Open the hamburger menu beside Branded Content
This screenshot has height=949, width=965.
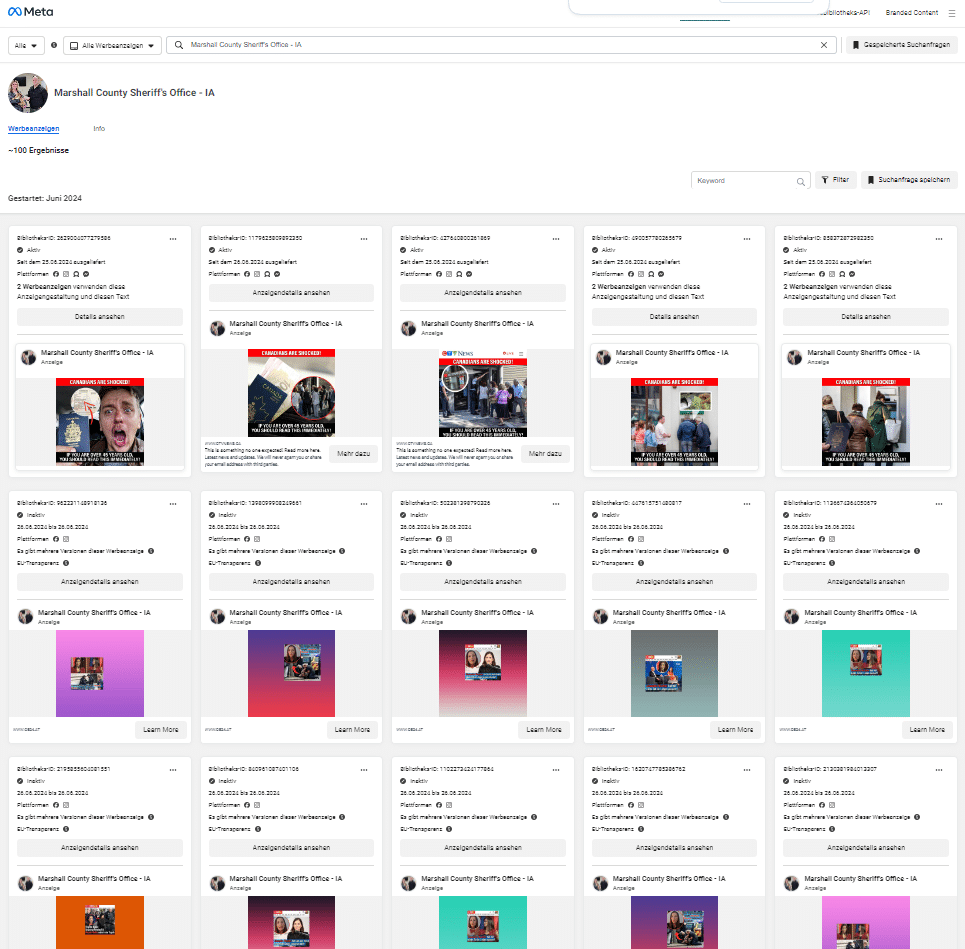click(951, 13)
